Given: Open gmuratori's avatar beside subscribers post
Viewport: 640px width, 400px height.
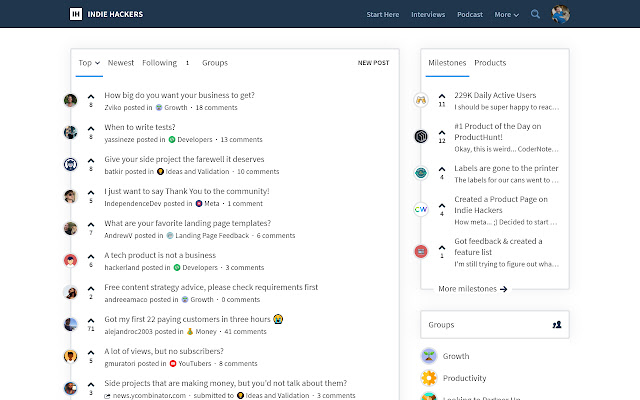Looking at the screenshot, I should coord(70,356).
